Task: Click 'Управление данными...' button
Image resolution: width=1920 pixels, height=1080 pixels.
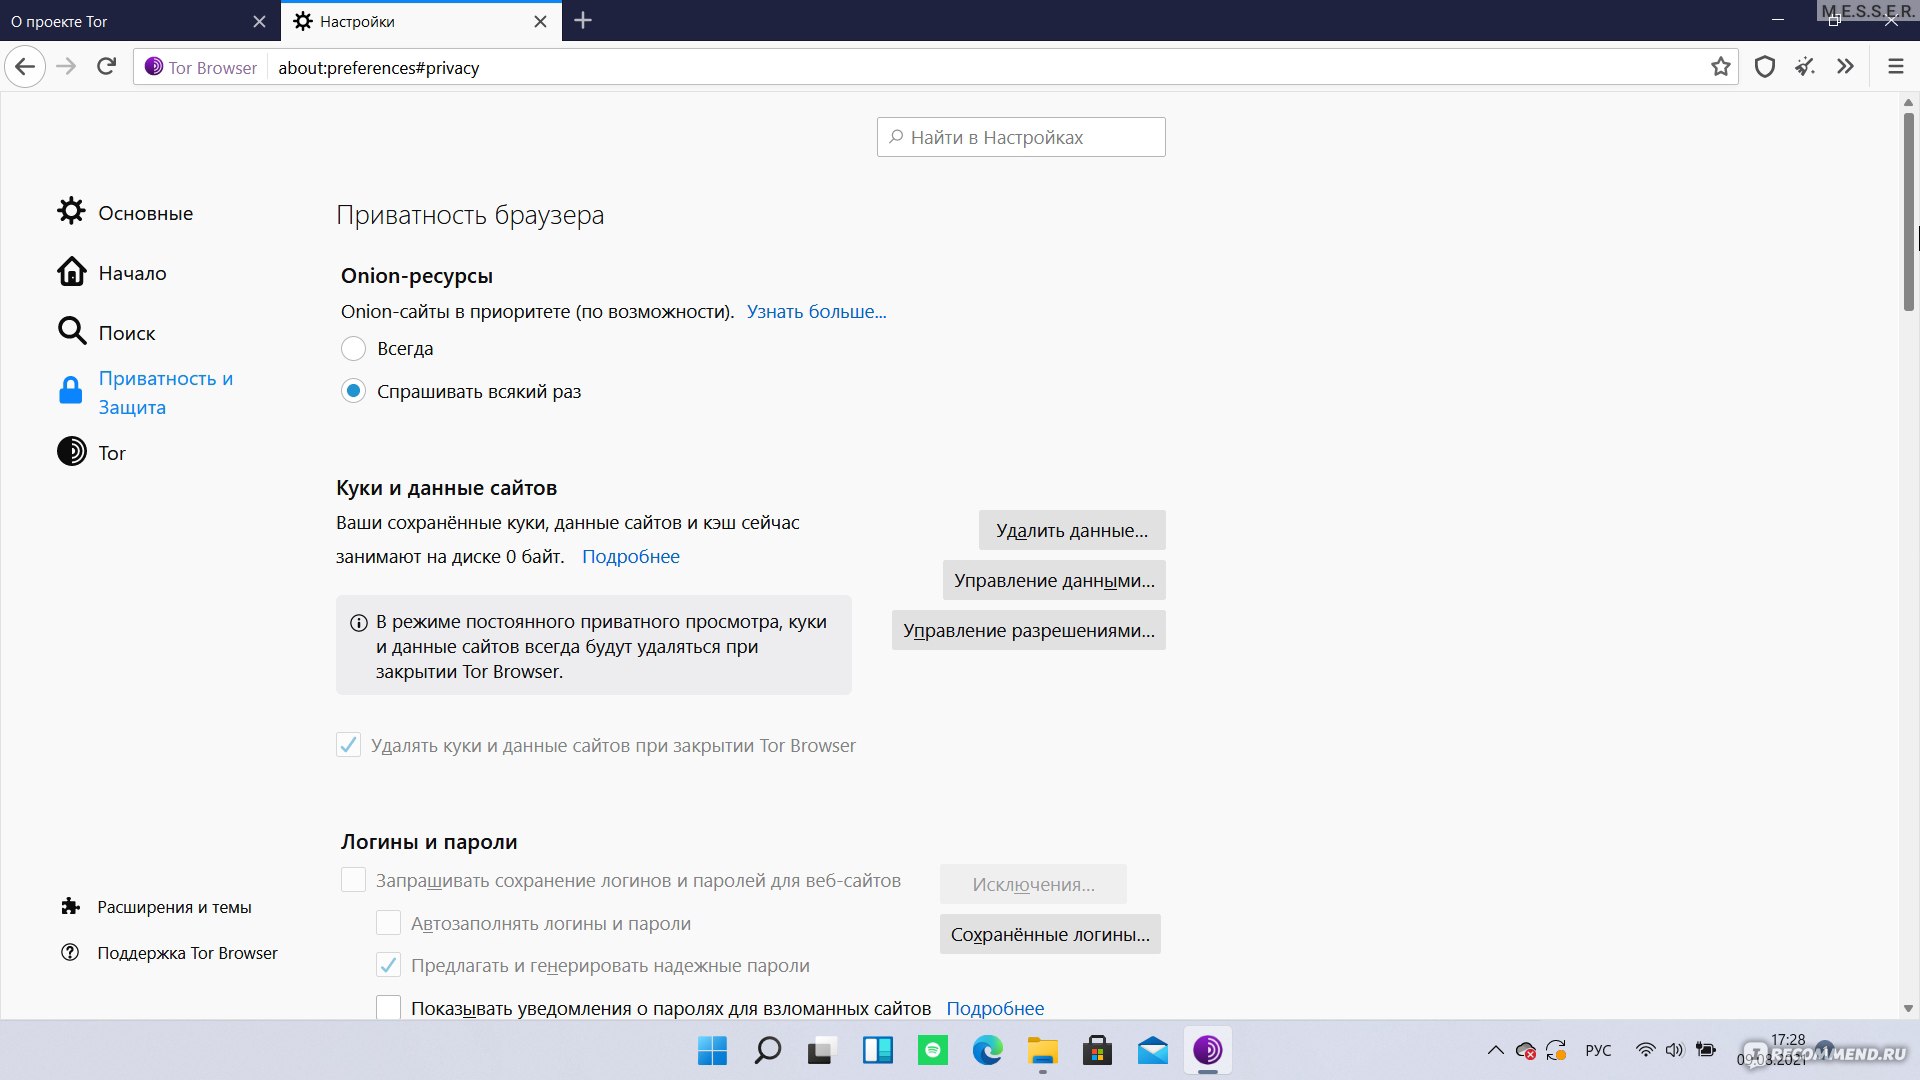Action: [x=1054, y=579]
